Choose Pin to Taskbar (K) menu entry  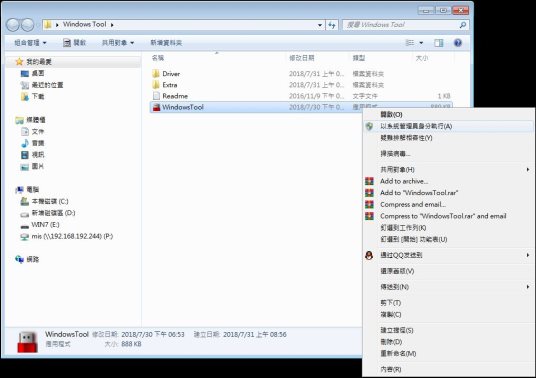(x=448, y=228)
